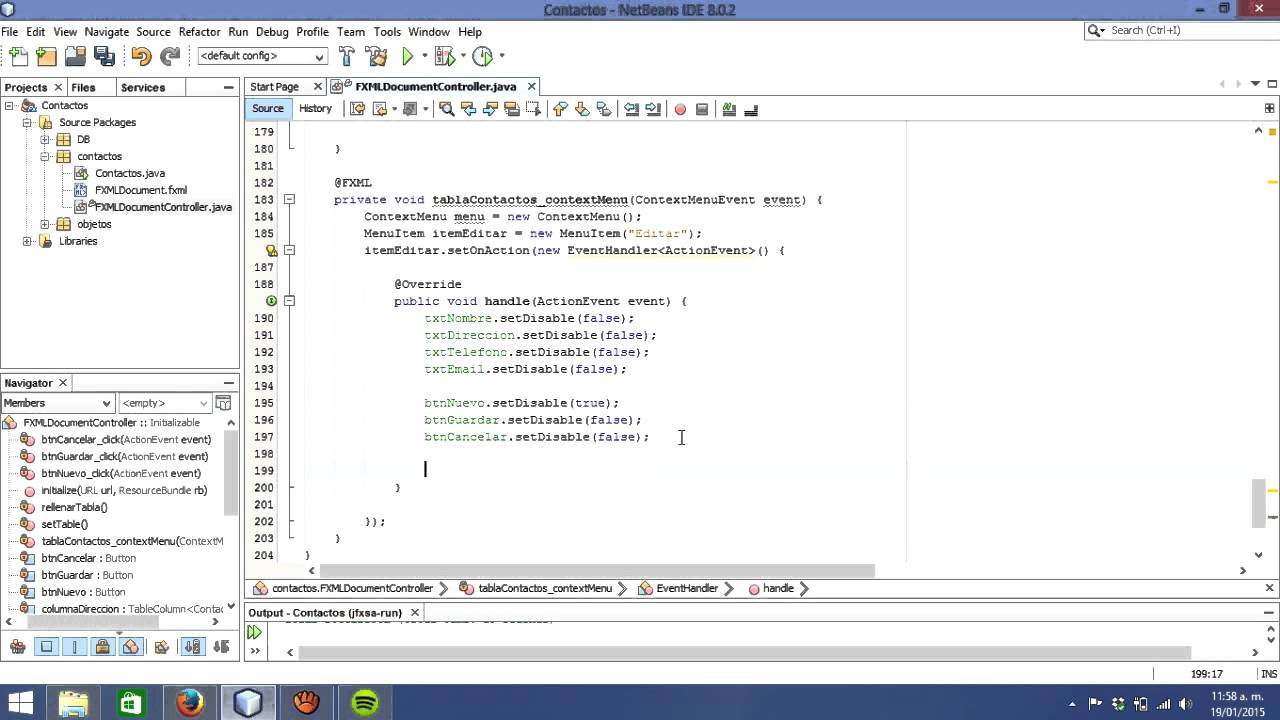Click the Shift Line Left icon in editor toolbar

tap(631, 109)
